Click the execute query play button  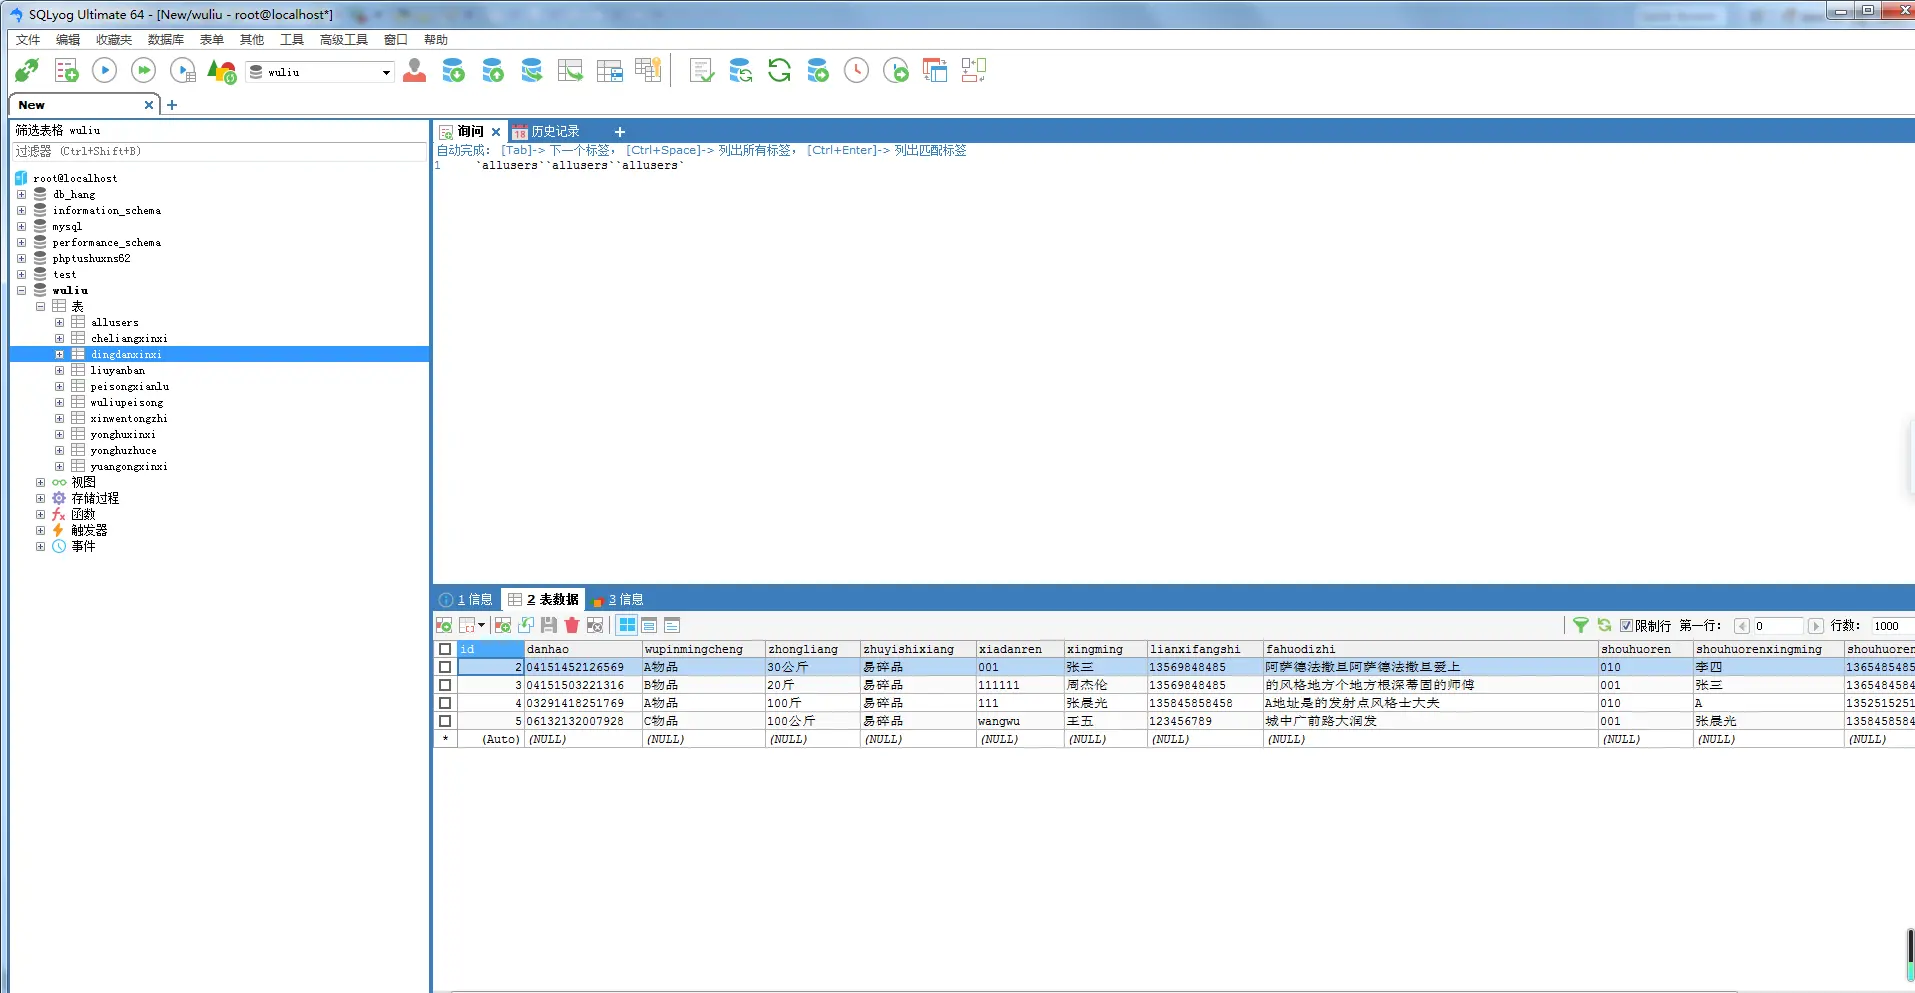(105, 71)
